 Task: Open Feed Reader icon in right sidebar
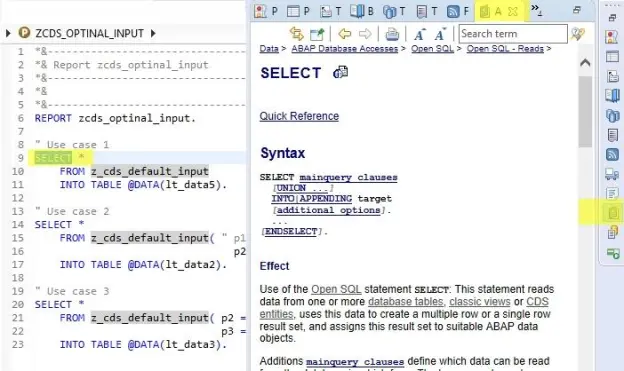pos(612,154)
